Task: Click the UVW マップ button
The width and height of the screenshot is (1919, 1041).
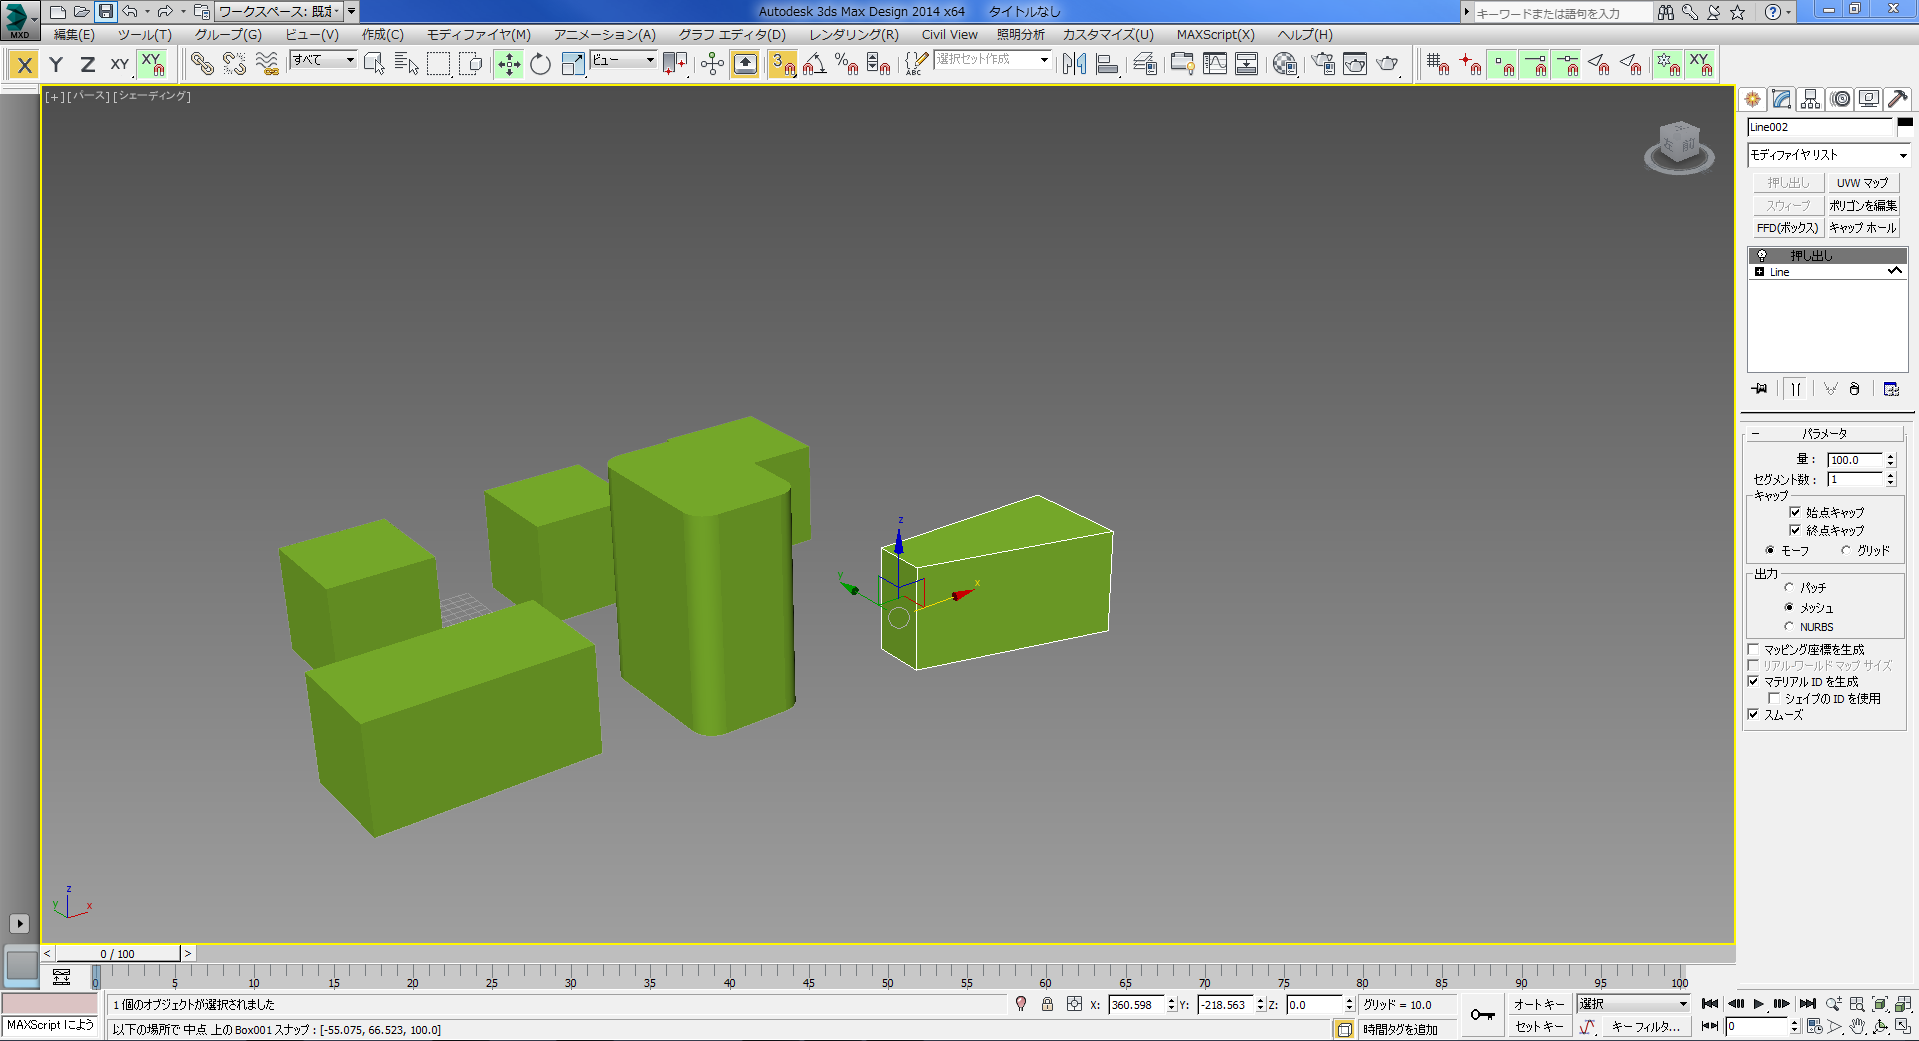Action: tap(1862, 183)
